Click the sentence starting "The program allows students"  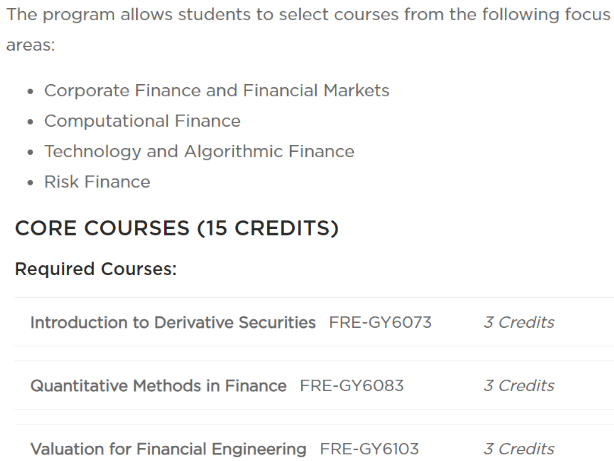point(300,15)
